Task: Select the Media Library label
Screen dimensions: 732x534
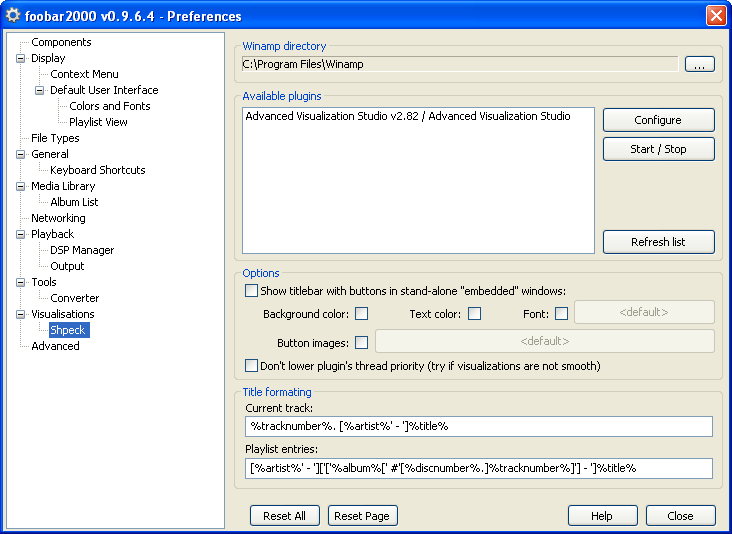Action: (x=63, y=186)
